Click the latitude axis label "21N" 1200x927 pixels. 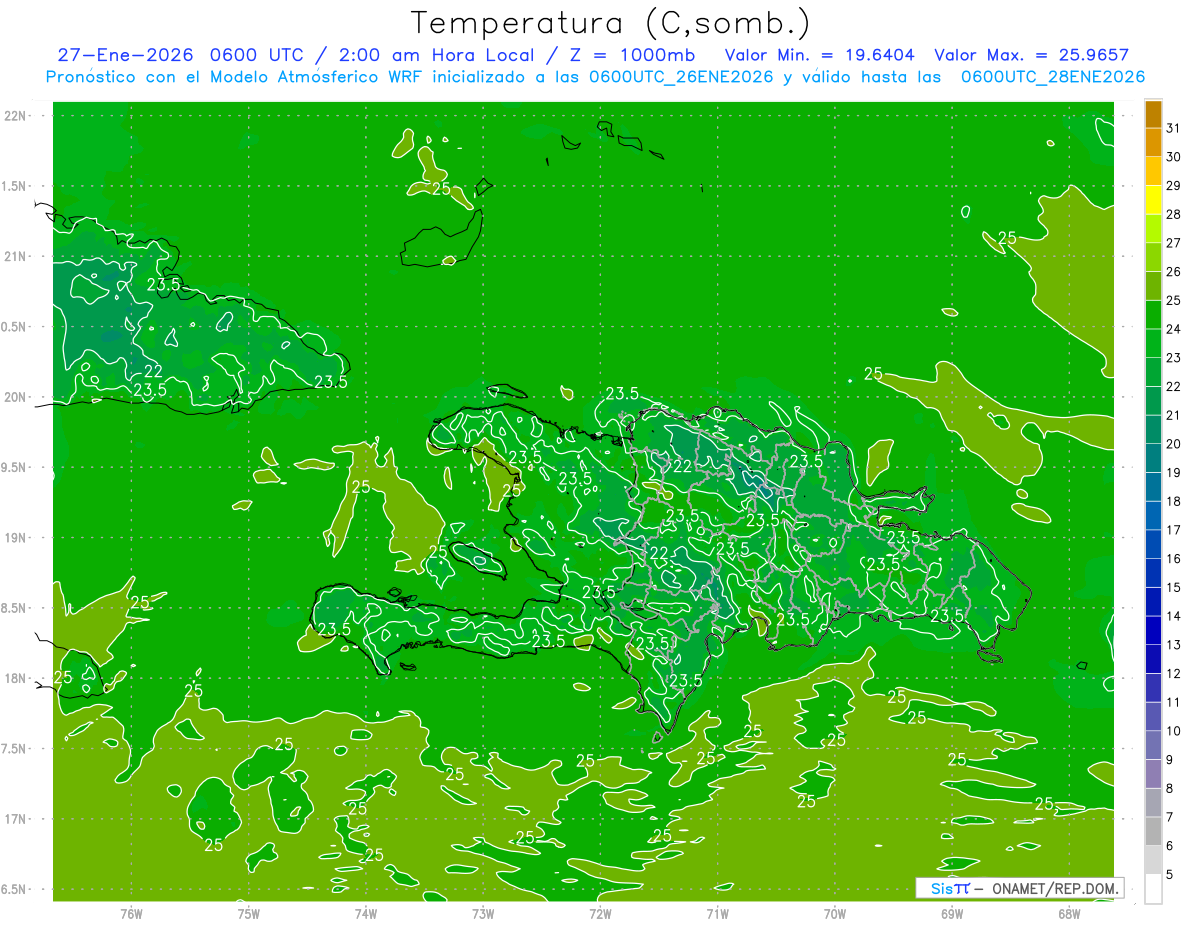(x=16, y=257)
